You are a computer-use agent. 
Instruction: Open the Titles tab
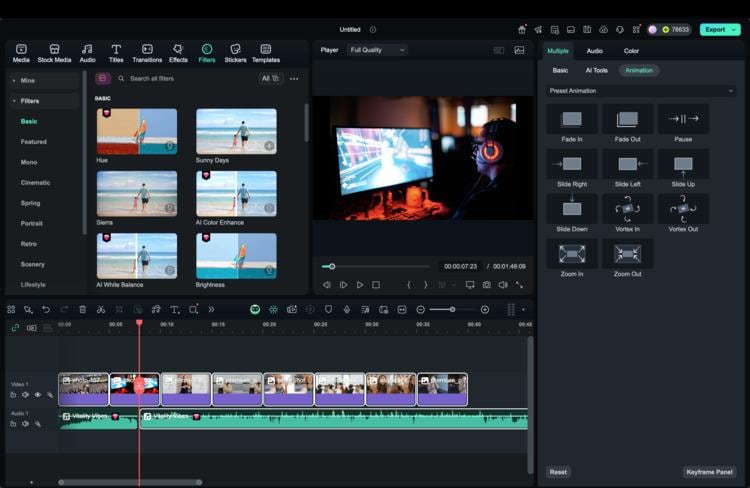(116, 53)
